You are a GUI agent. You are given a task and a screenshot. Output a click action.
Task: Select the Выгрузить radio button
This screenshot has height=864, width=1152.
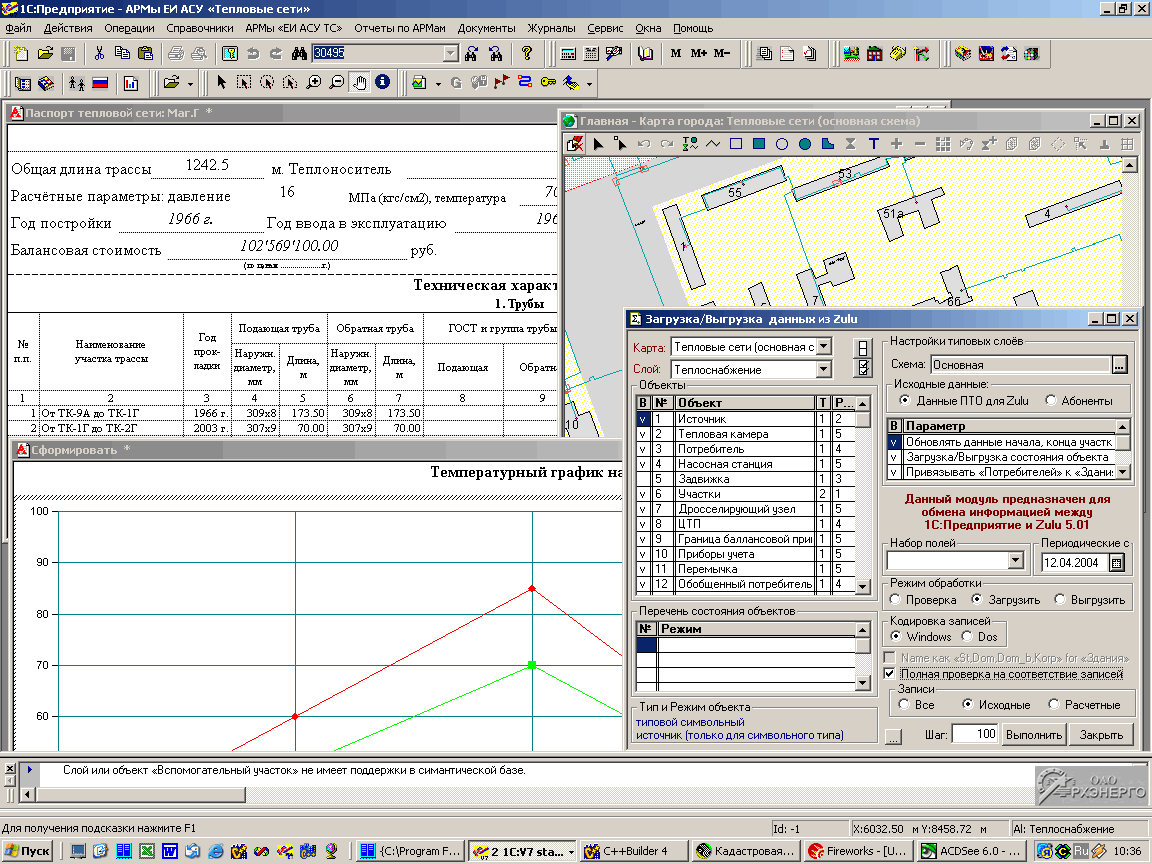1060,600
